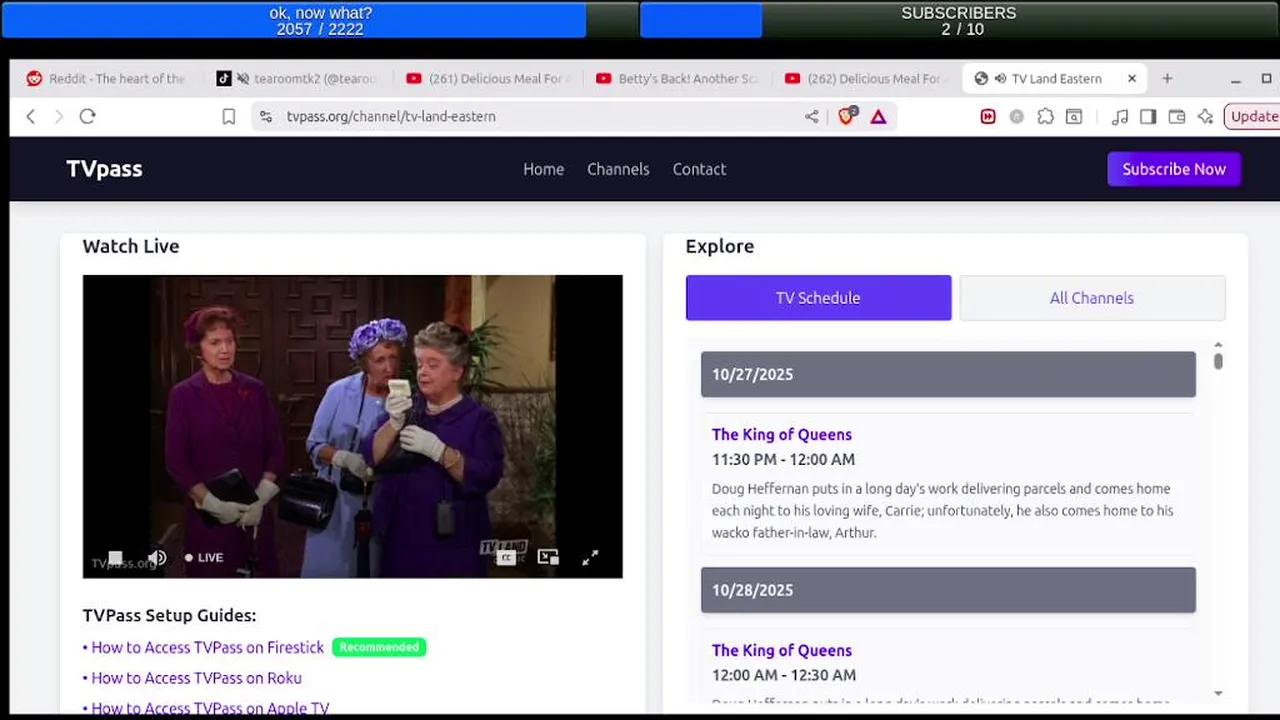Click the live video frame
Viewport: 1280px width, 720px height.
tap(352, 427)
